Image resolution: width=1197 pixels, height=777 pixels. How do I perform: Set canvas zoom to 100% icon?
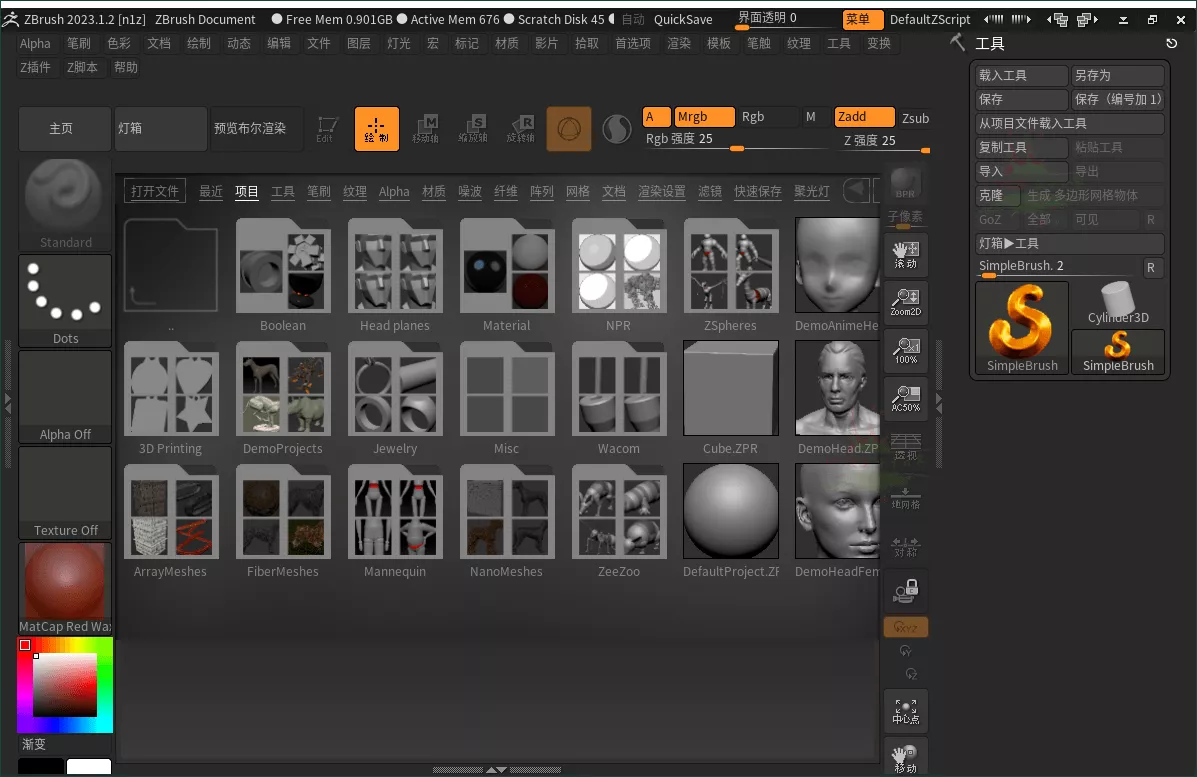(905, 350)
